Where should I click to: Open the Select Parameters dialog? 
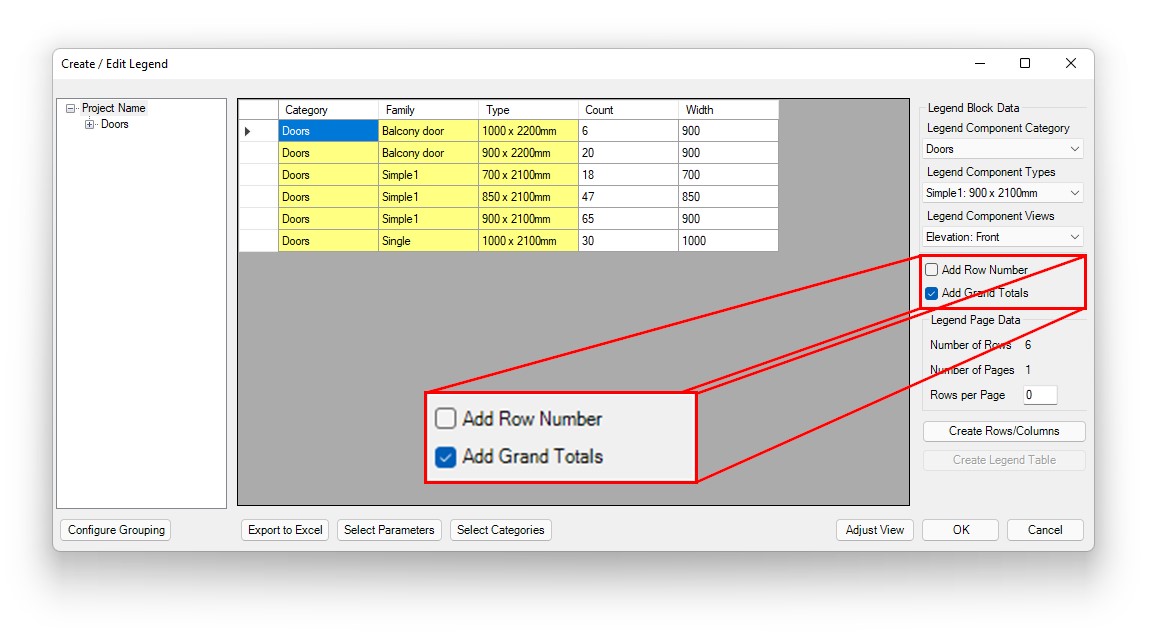tap(389, 530)
